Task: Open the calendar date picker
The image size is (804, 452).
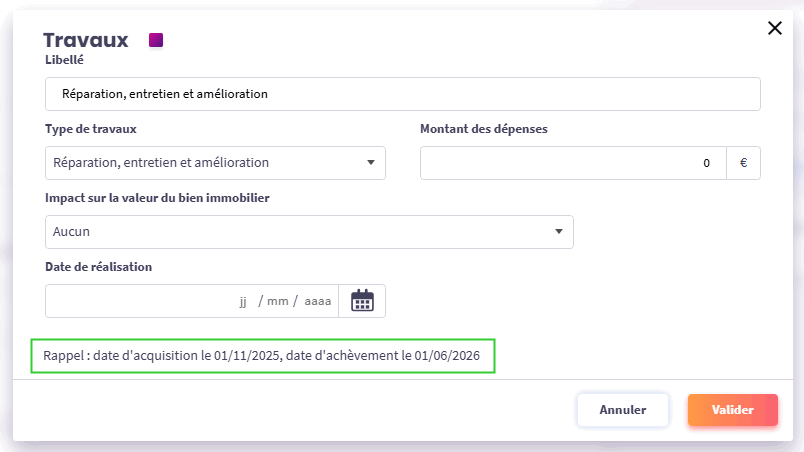Action: point(362,301)
